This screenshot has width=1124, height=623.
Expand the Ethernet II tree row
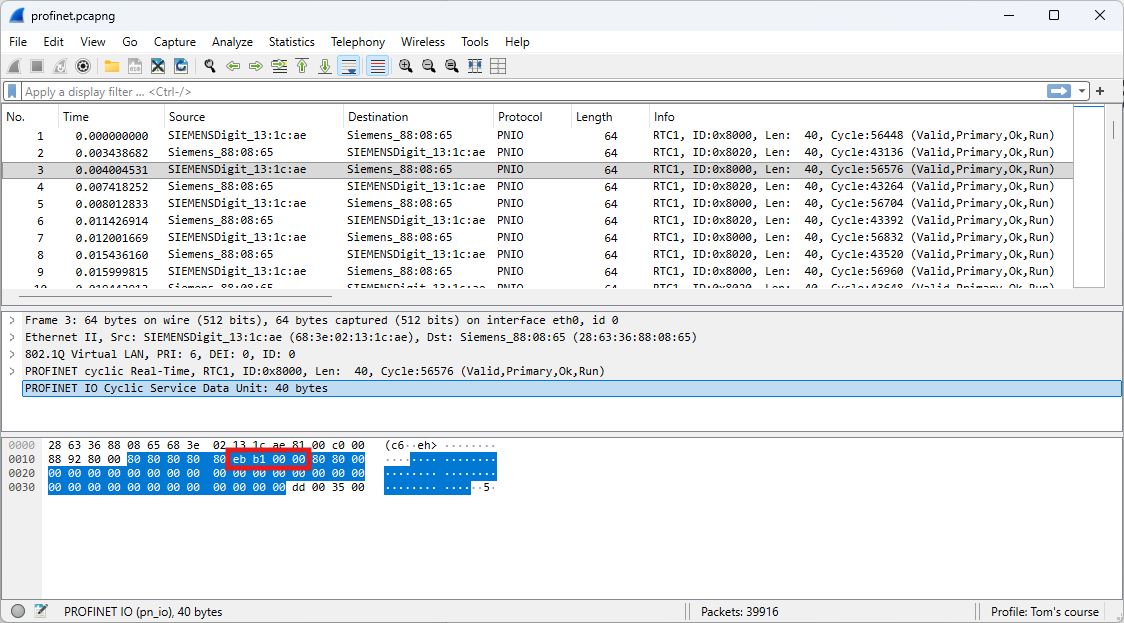[x=12, y=337]
